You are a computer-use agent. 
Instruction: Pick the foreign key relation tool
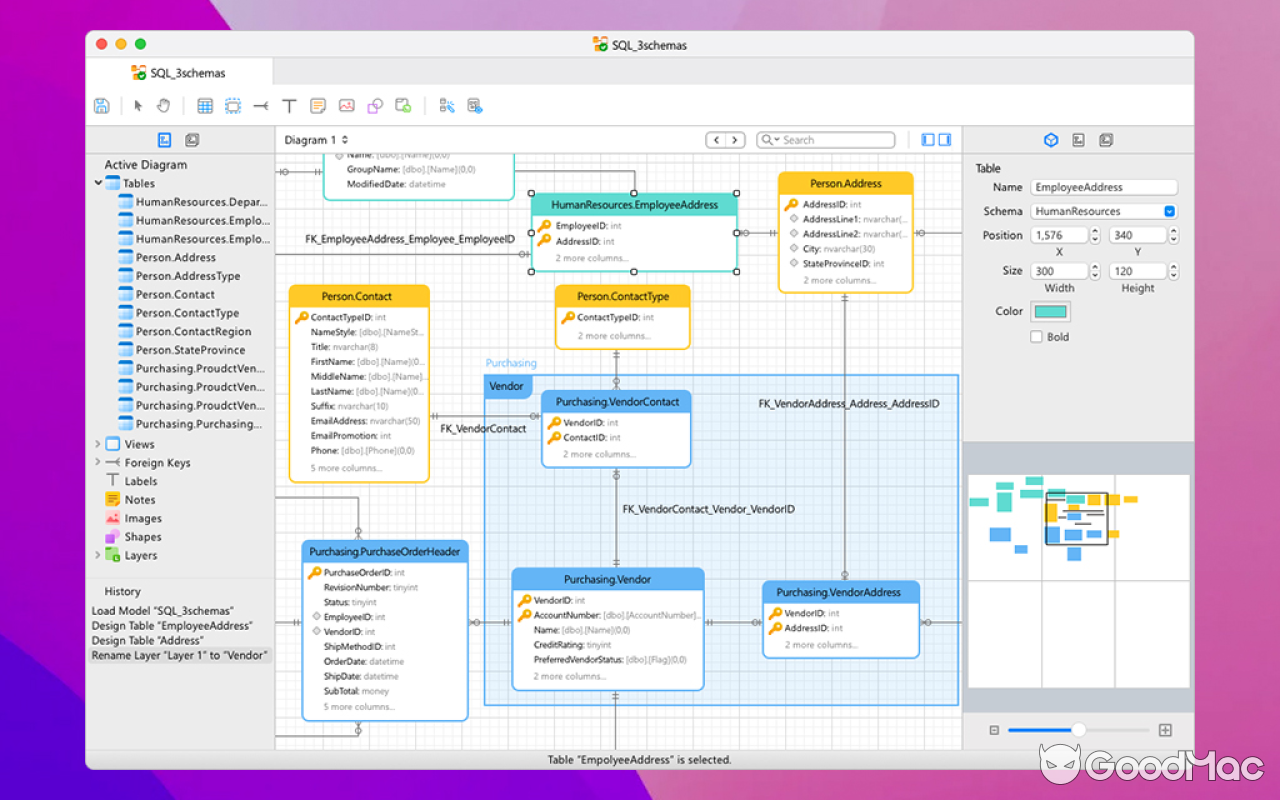coord(260,105)
